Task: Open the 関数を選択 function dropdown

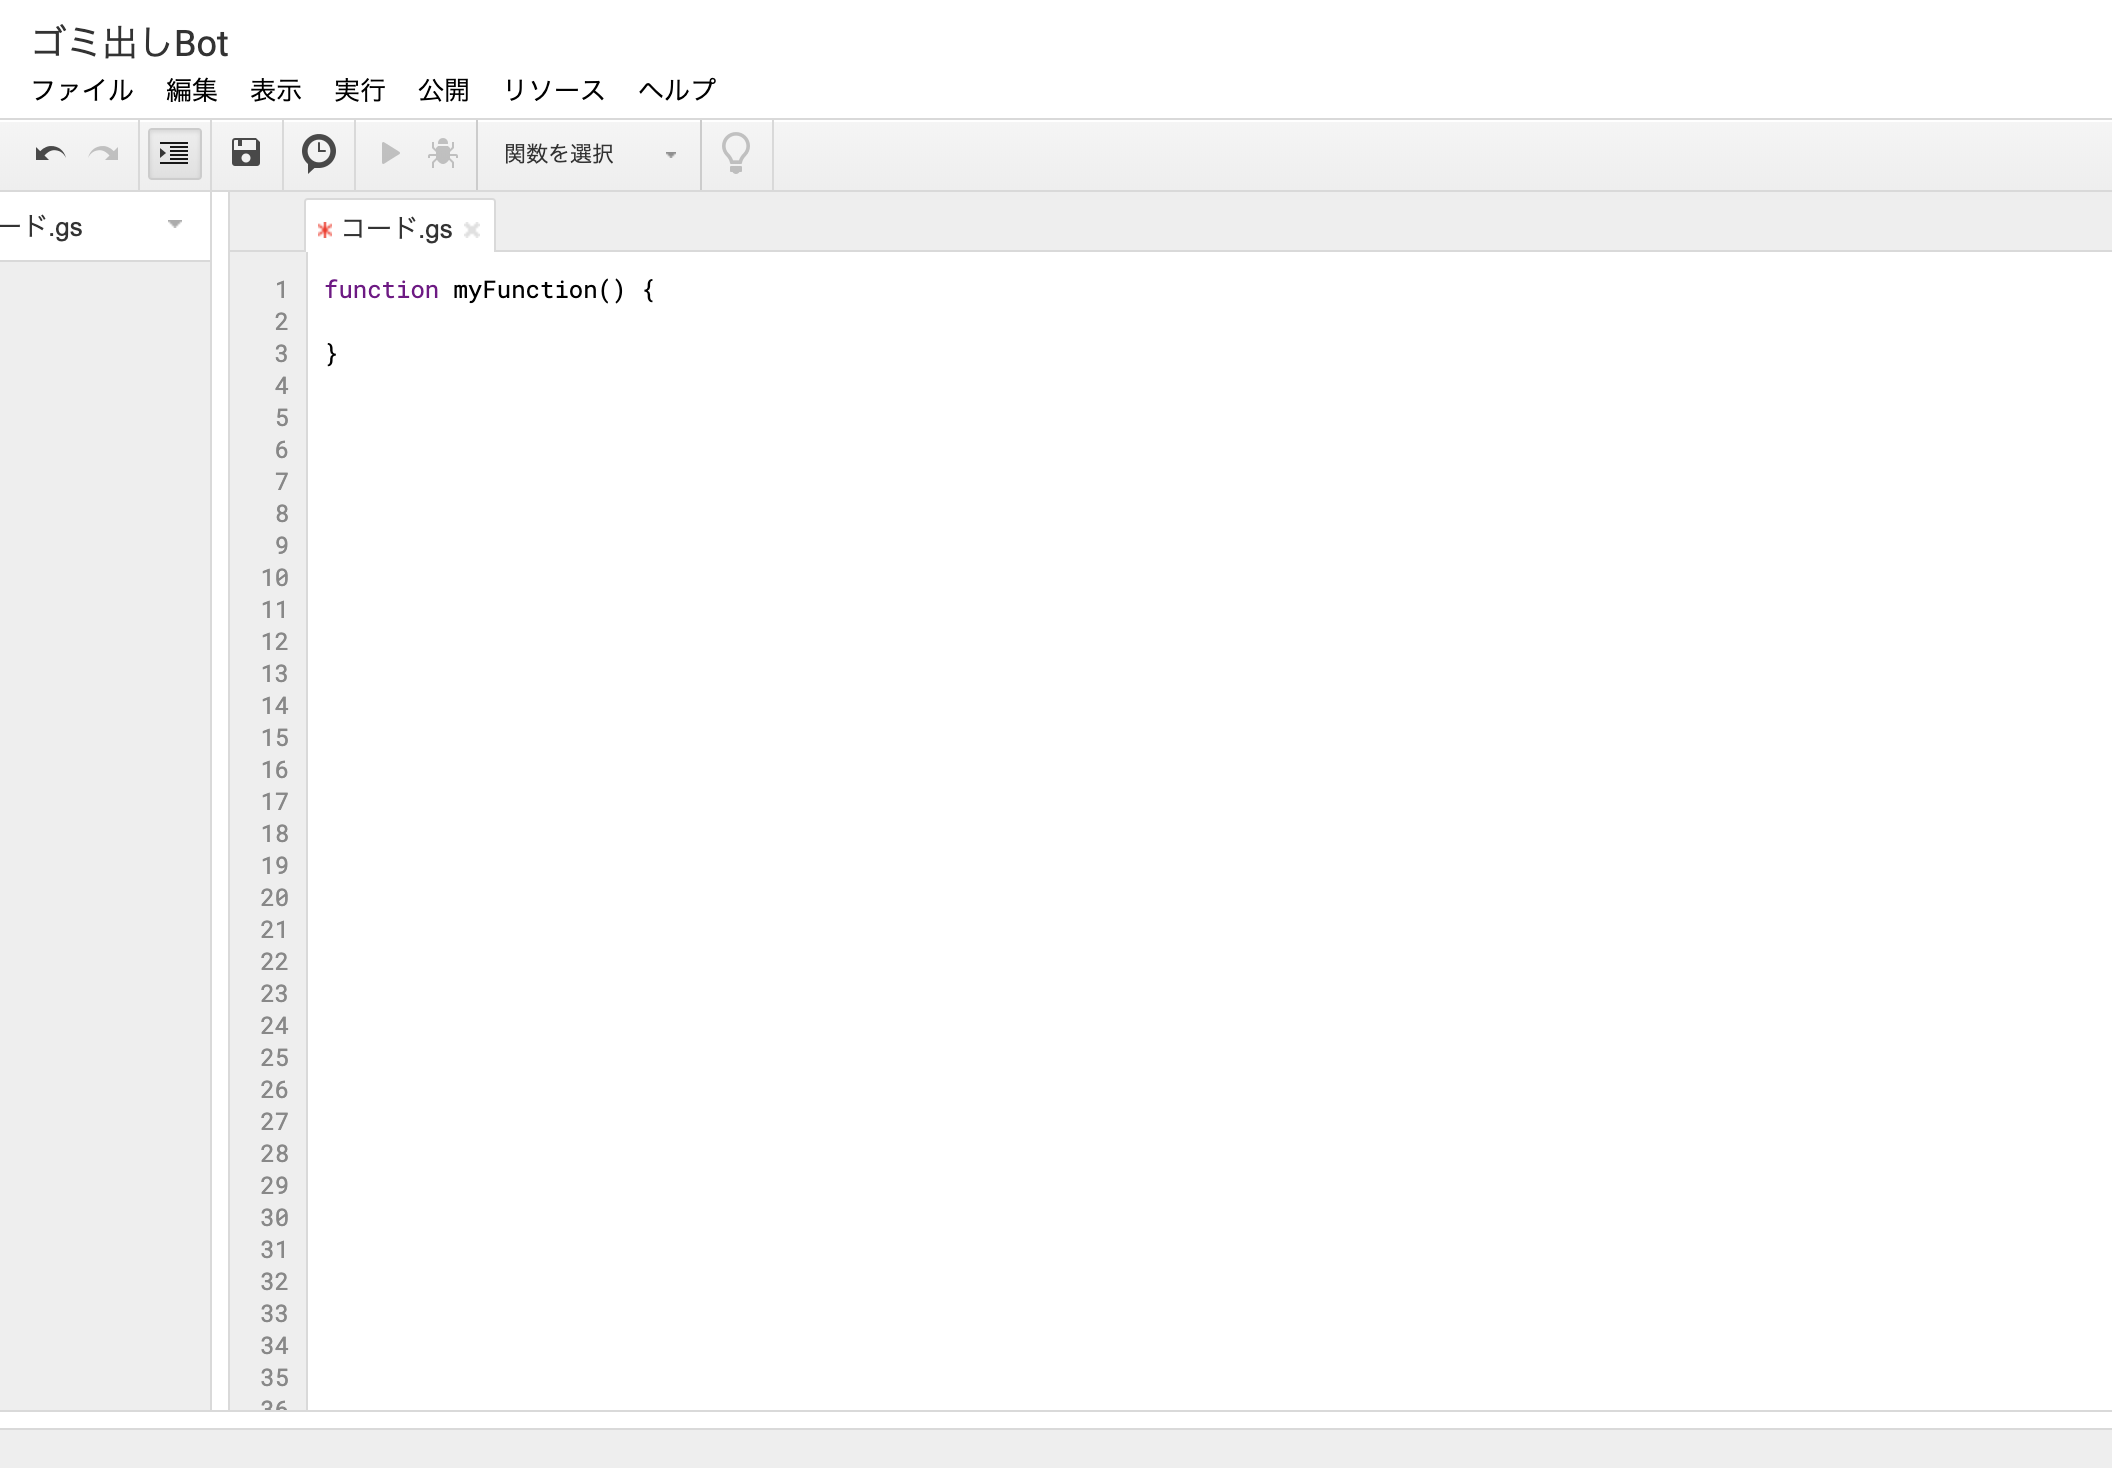Action: point(590,154)
